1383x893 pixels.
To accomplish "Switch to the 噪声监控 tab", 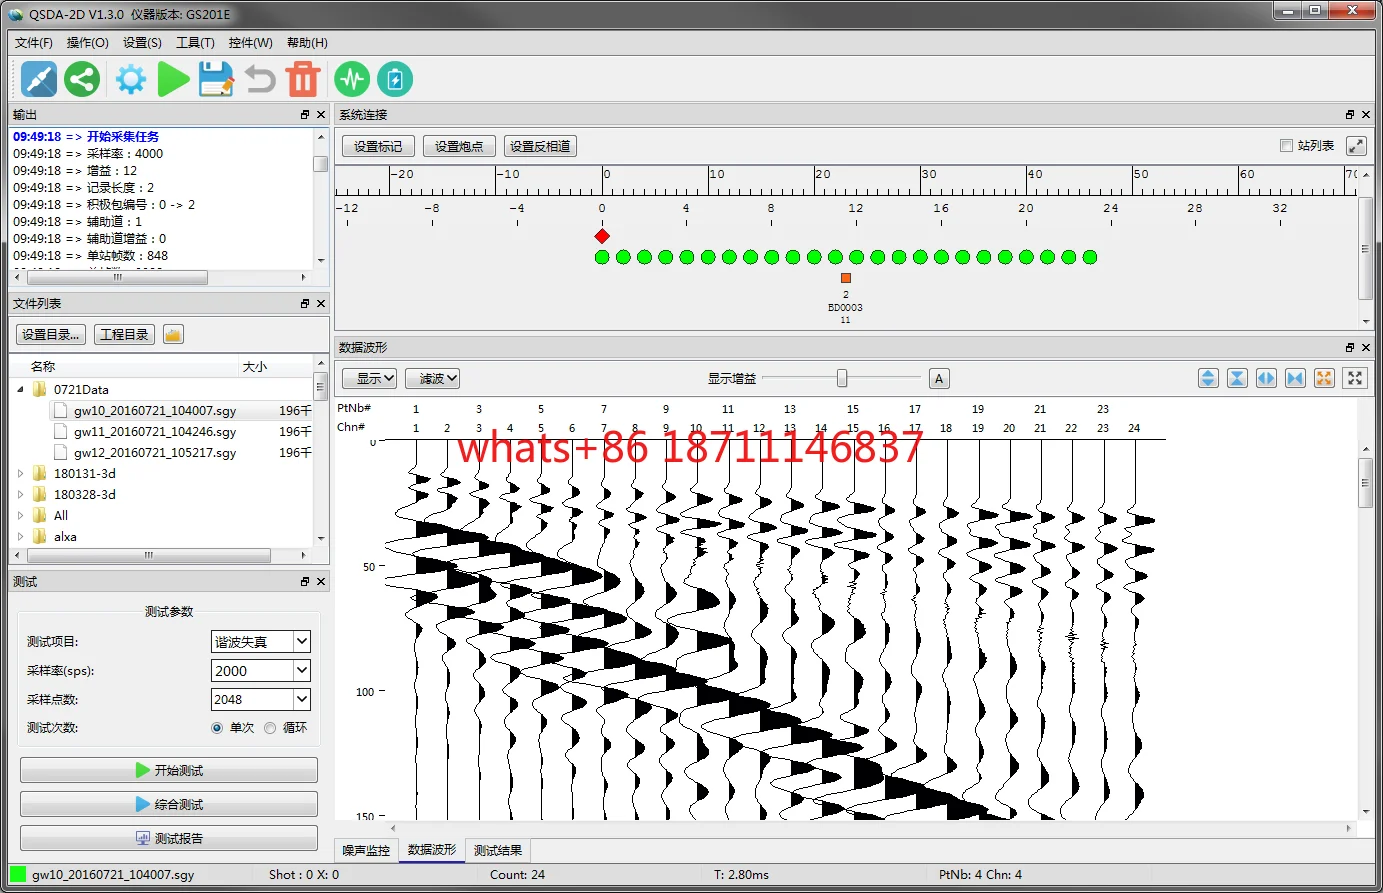I will [x=366, y=851].
